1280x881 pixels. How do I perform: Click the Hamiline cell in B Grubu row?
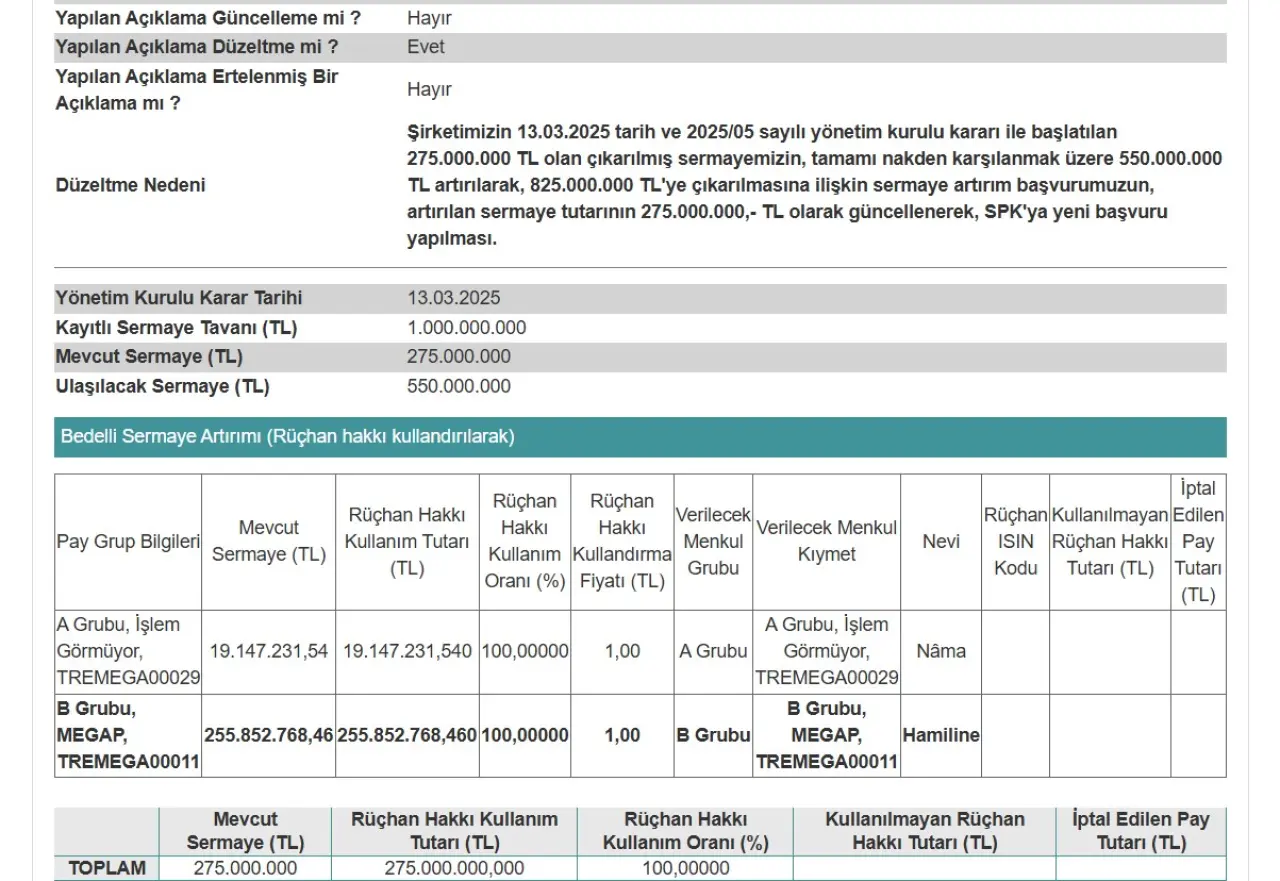point(941,735)
